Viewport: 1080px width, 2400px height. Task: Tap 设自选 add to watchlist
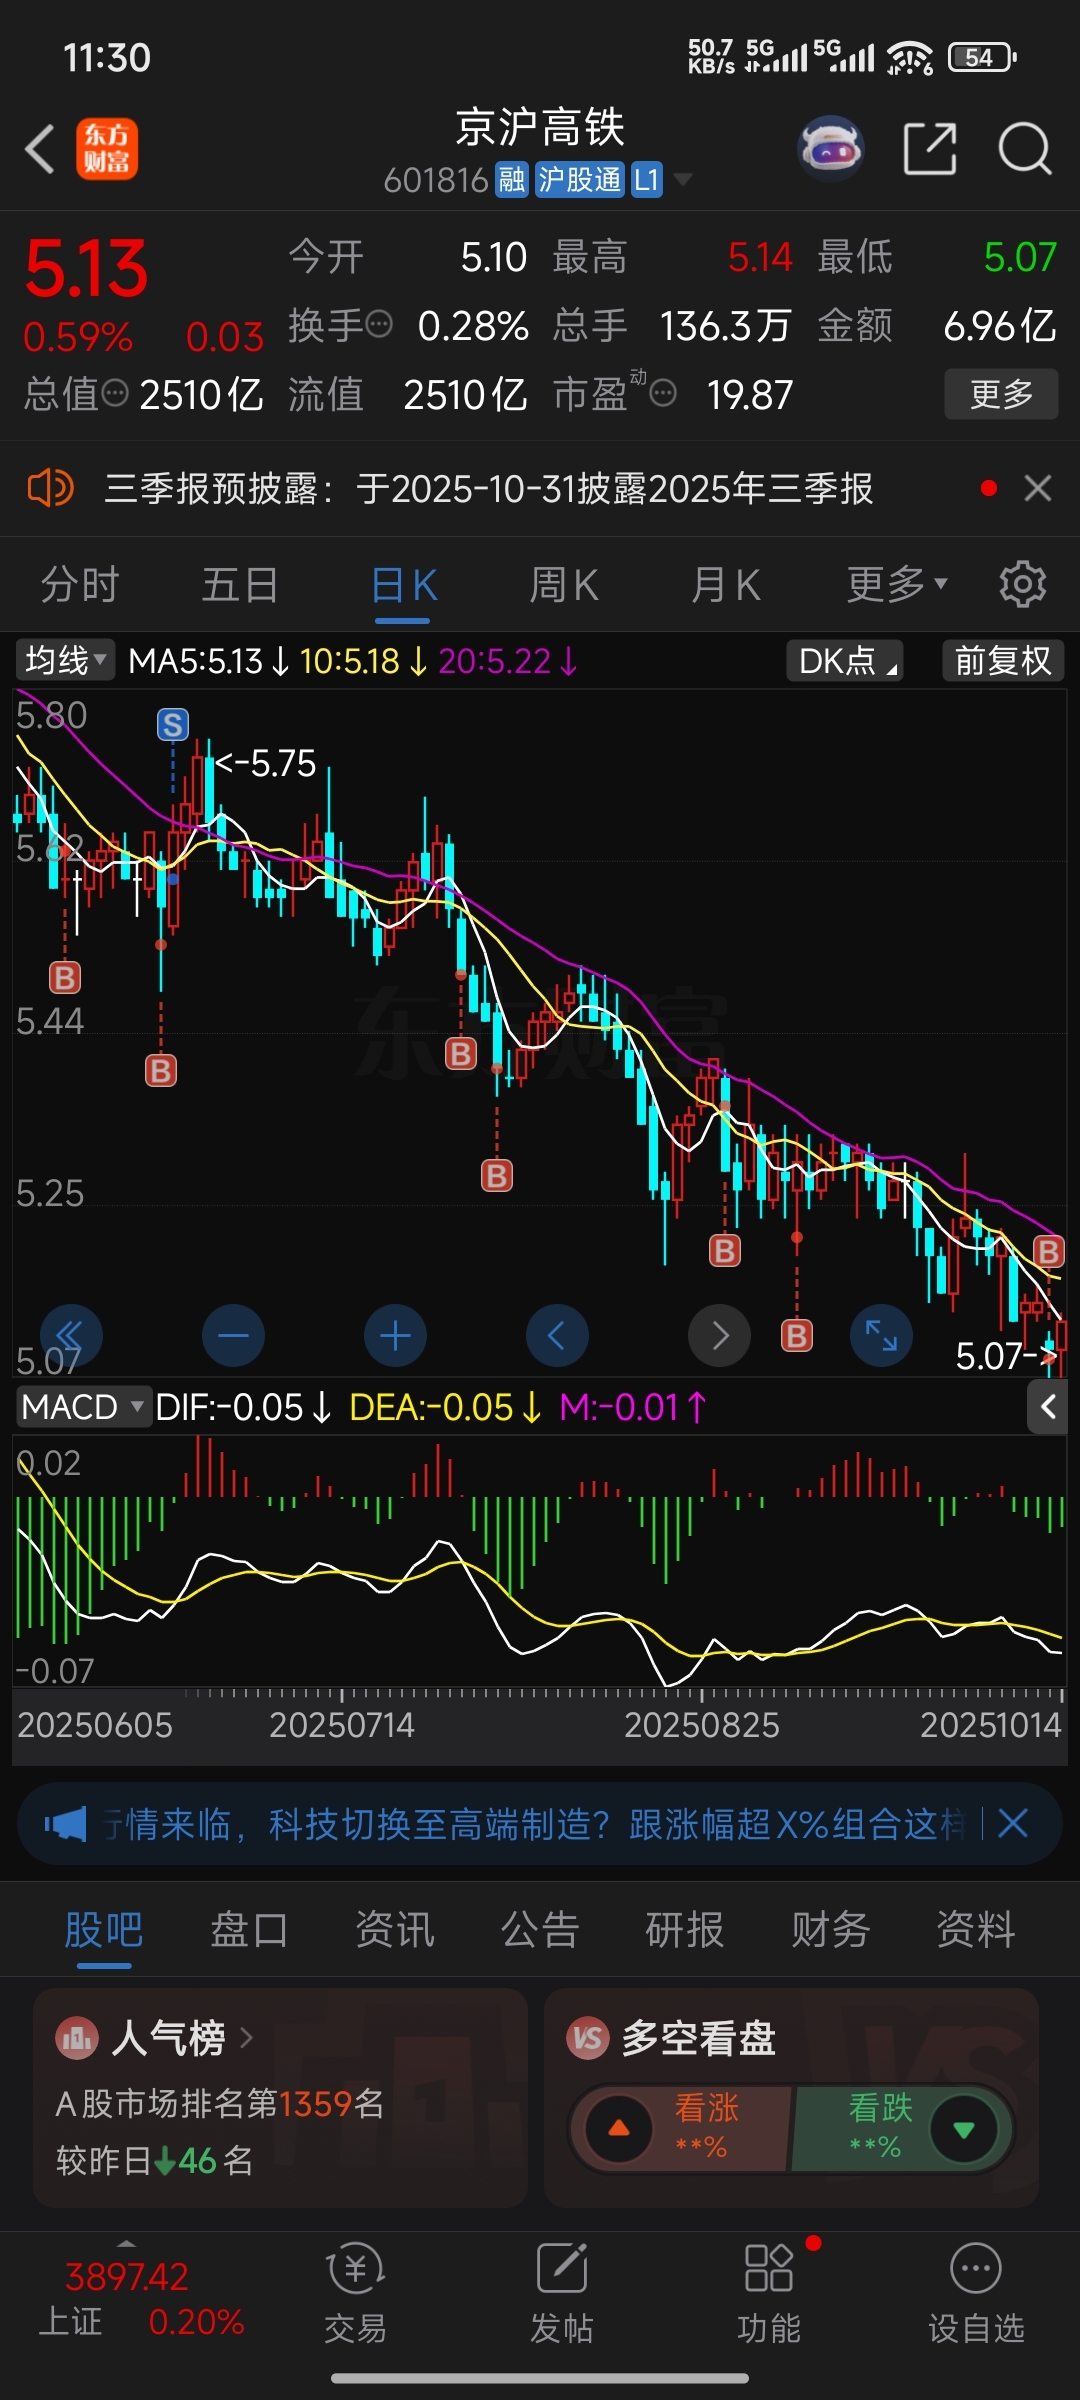coord(976,2293)
